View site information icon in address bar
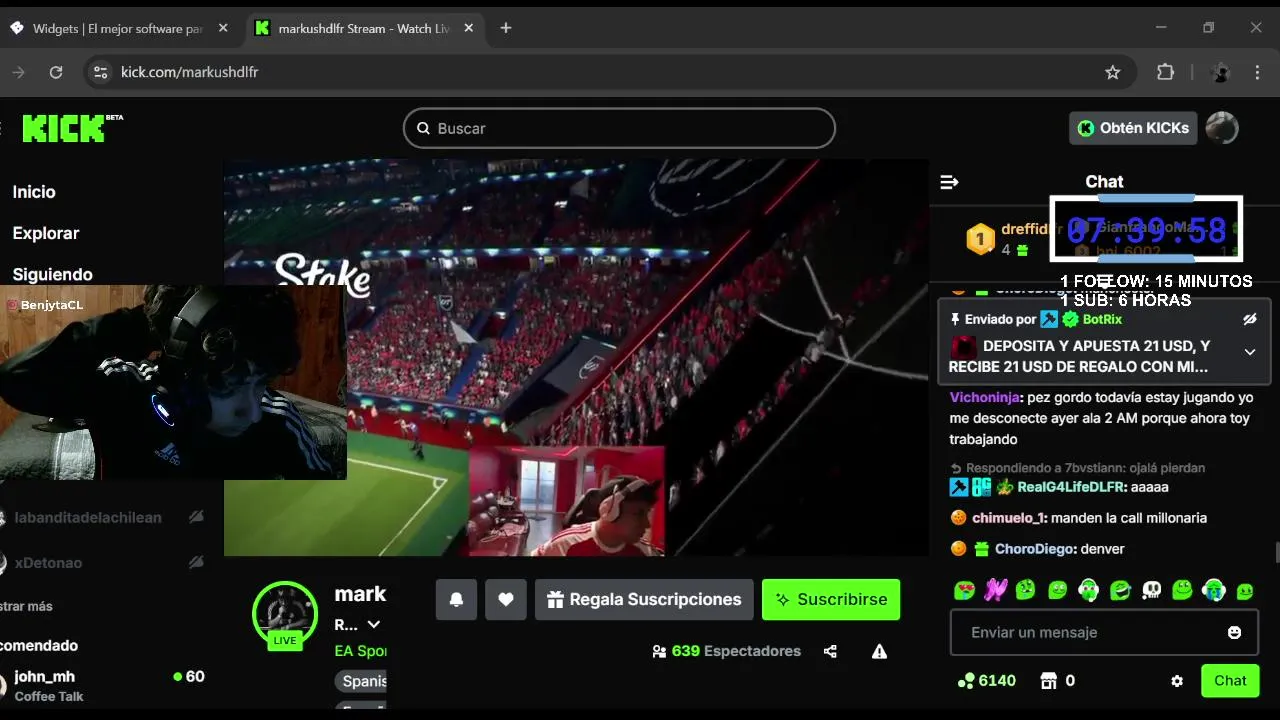Viewport: 1280px width, 720px height. pyautogui.click(x=99, y=72)
